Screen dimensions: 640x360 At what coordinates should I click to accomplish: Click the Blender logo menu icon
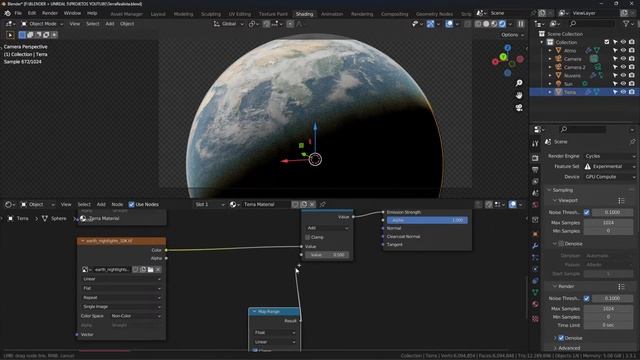click(7, 13)
